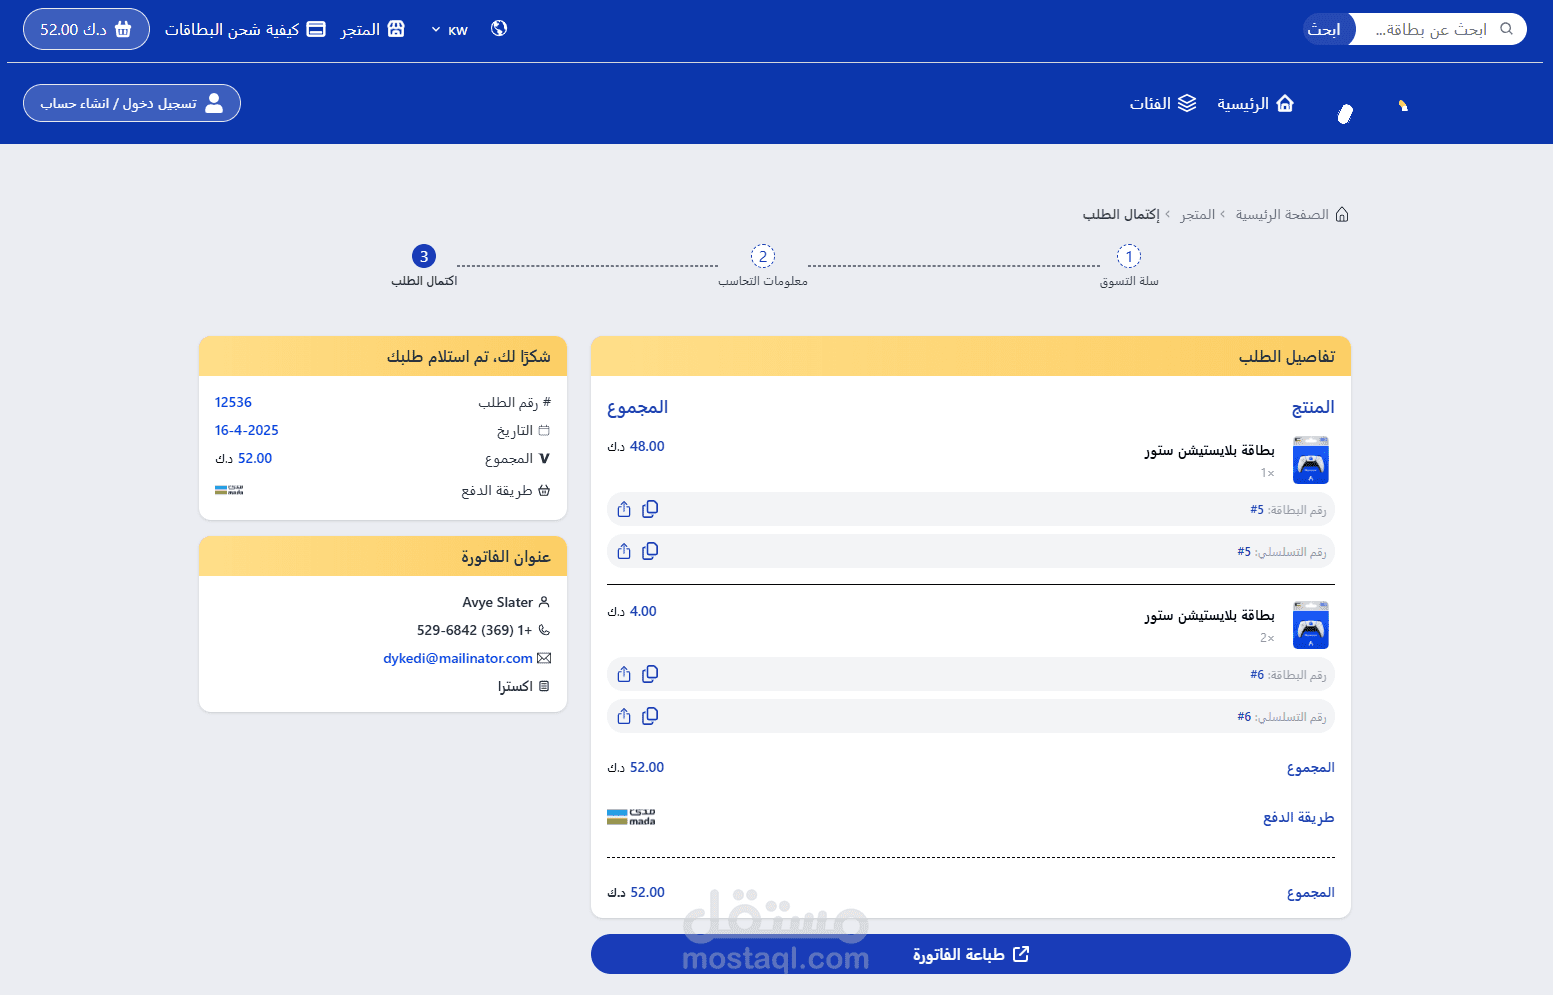Click the dykedi@mailinator.com email link
The height and width of the screenshot is (995, 1553).
tap(458, 658)
